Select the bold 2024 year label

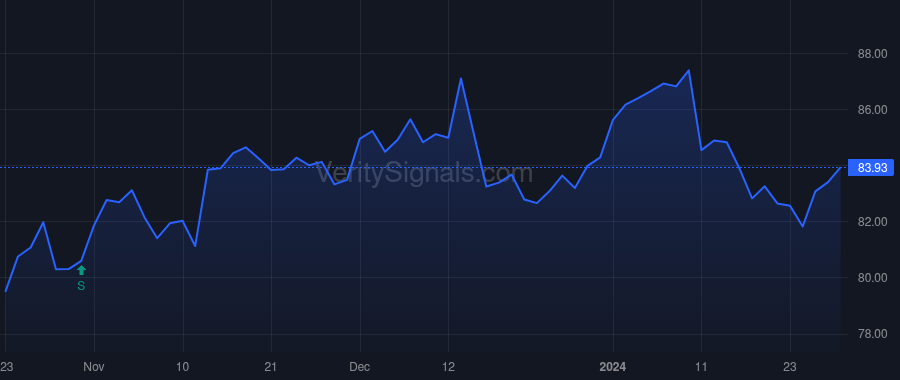(613, 366)
